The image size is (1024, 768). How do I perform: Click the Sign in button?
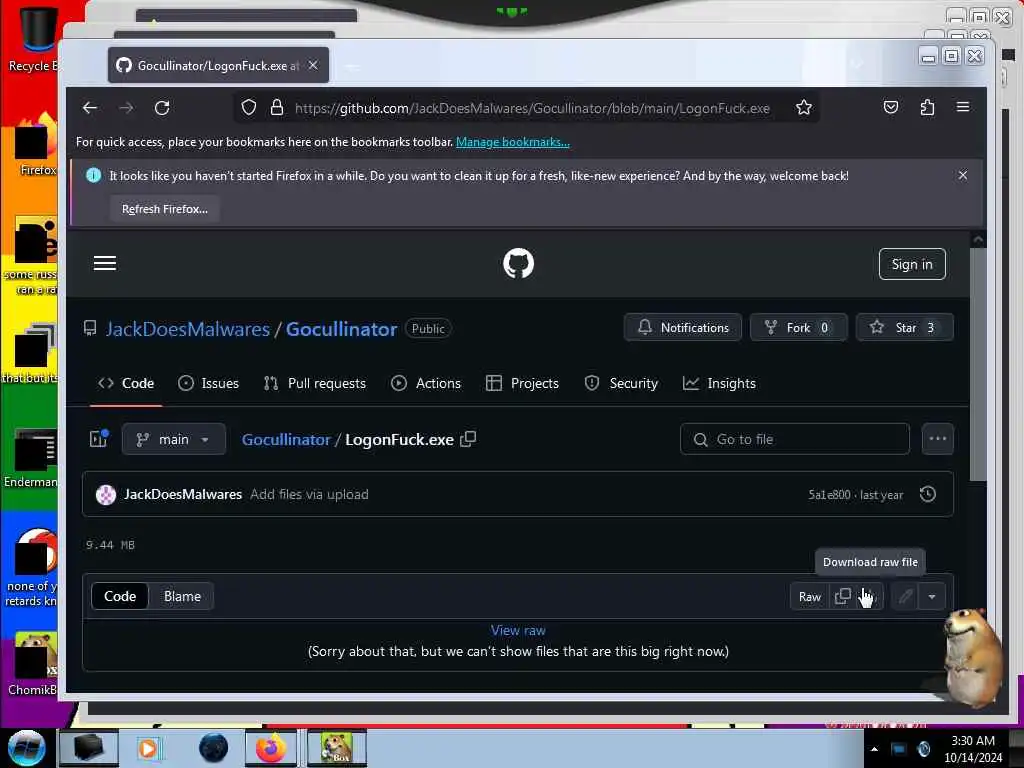(912, 264)
